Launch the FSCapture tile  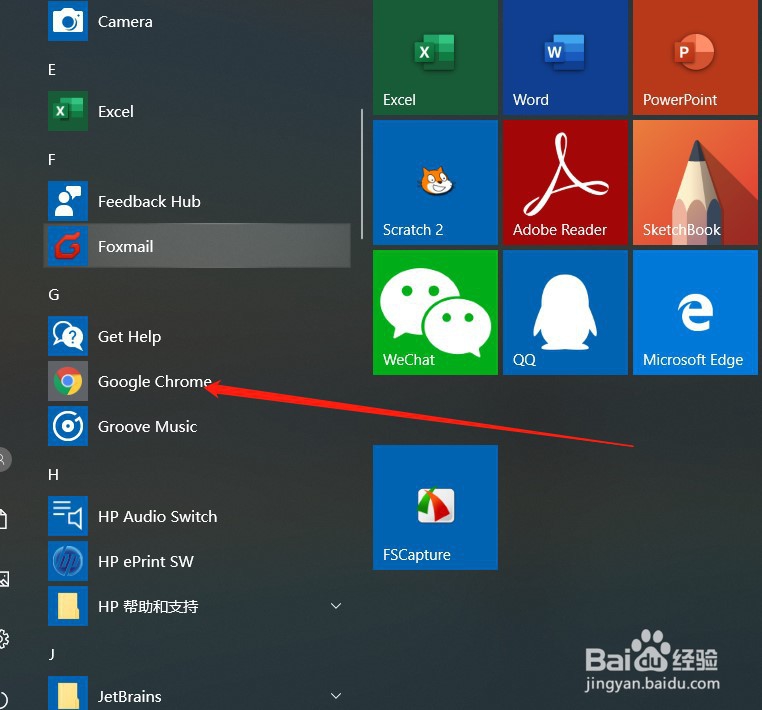[435, 507]
